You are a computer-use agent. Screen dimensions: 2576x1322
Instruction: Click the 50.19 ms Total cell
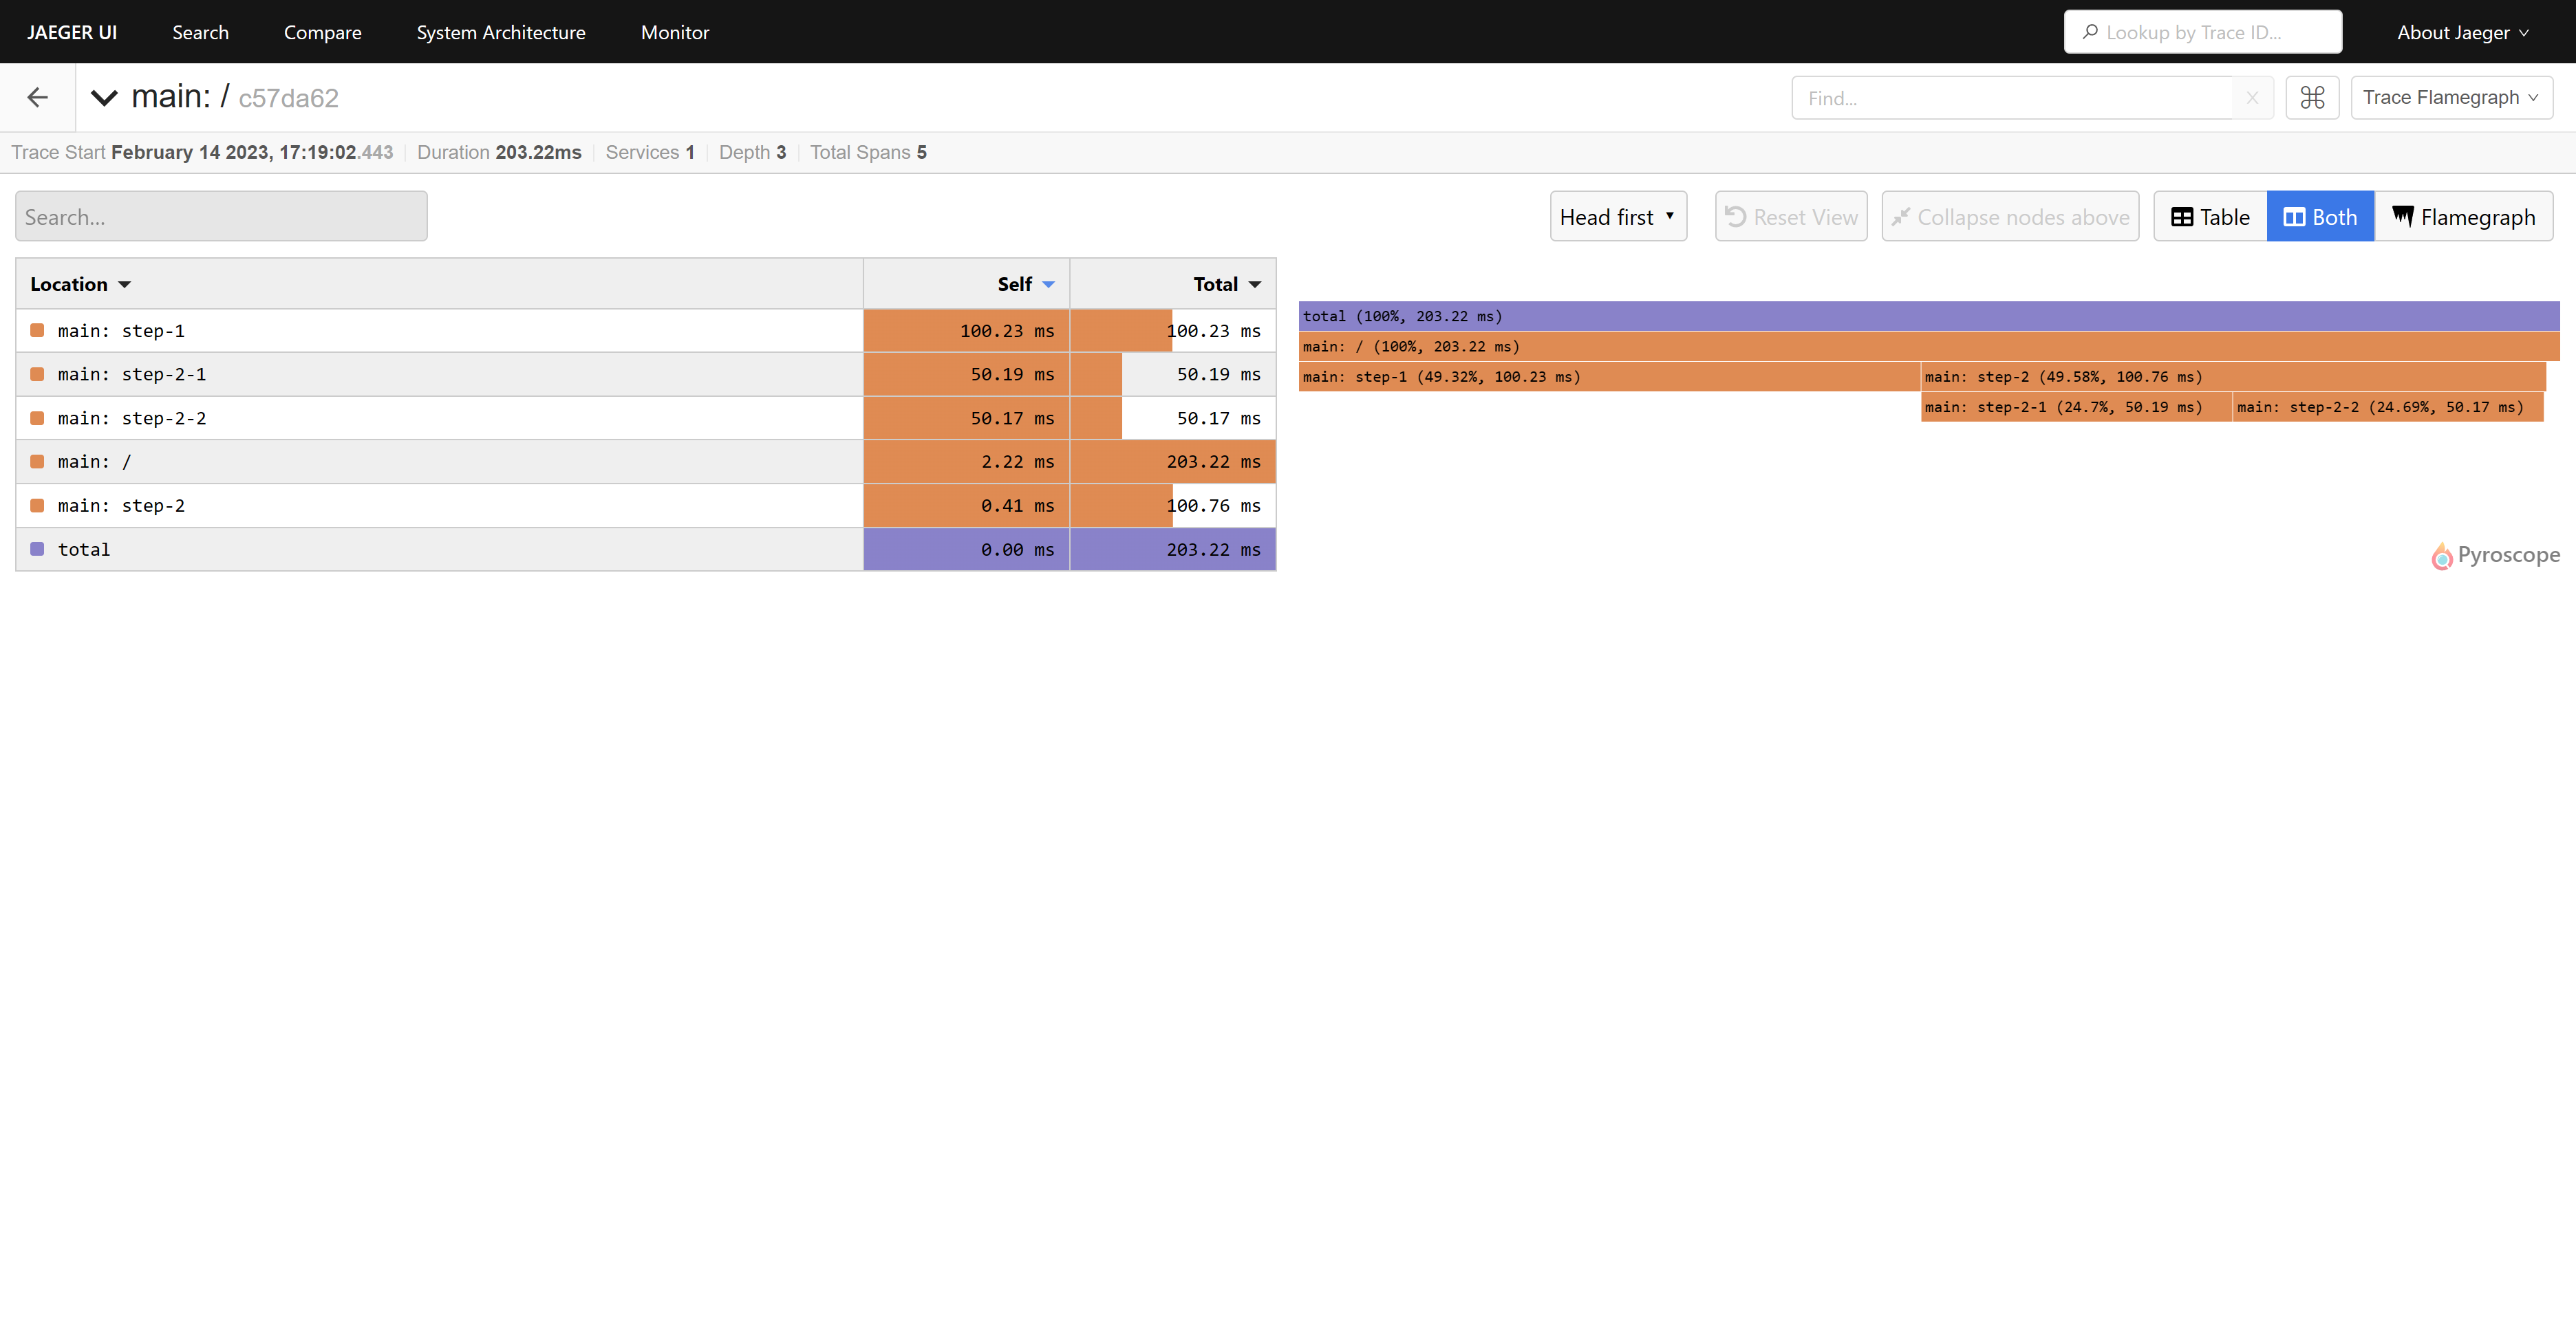point(1173,374)
